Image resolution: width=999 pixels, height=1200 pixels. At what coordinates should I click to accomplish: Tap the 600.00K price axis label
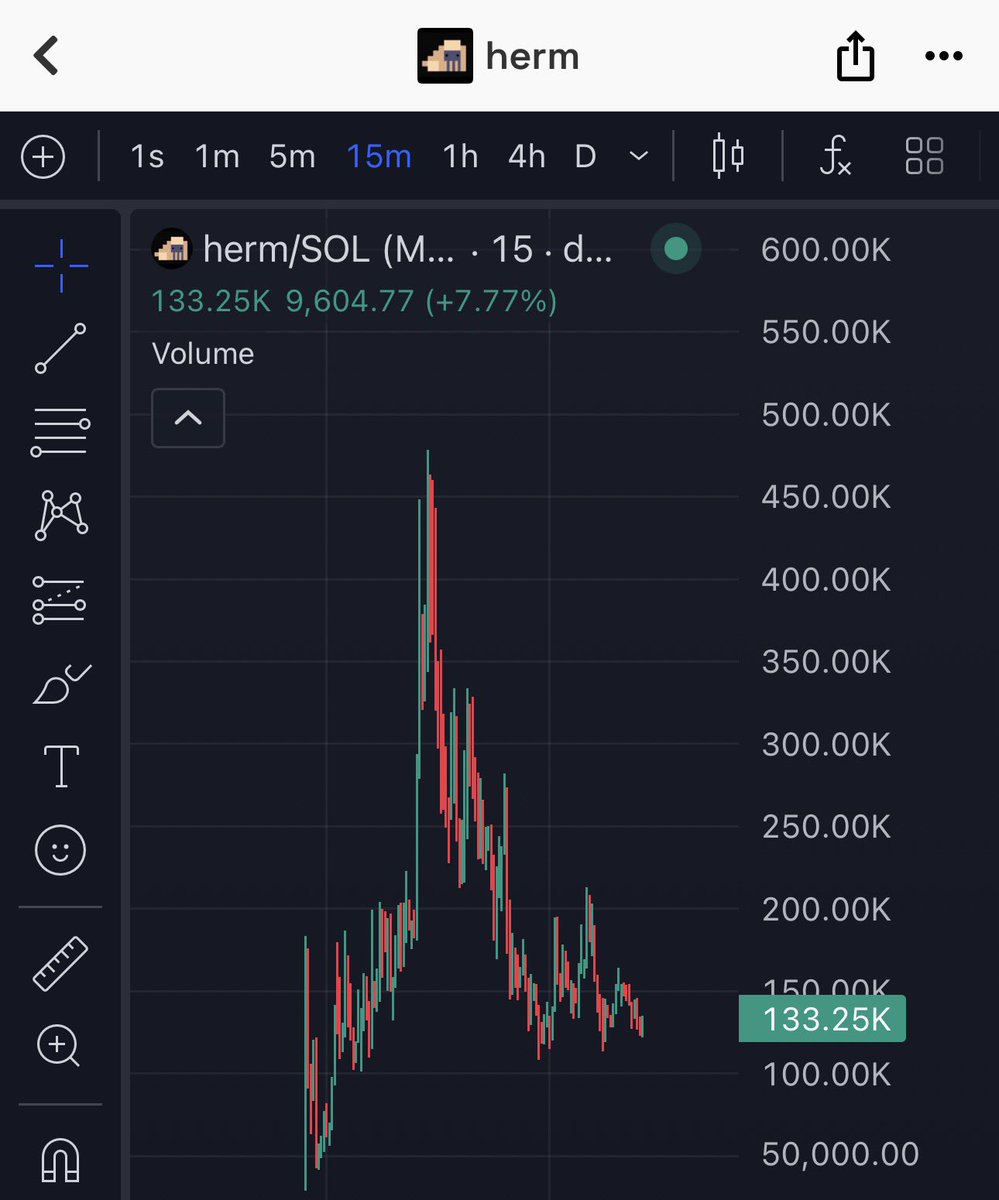point(826,249)
